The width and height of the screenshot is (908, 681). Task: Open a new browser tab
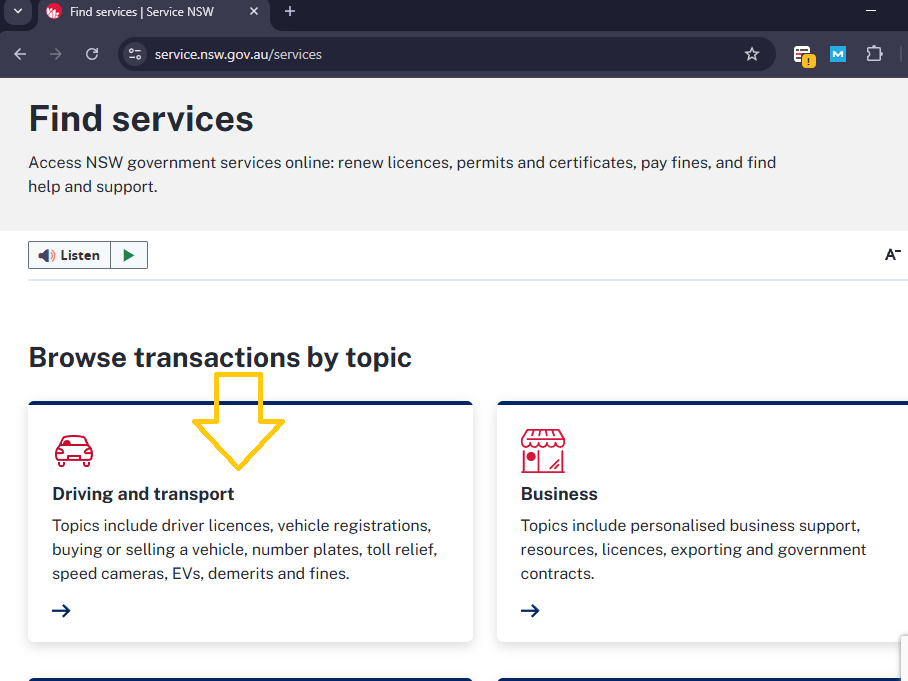pyautogui.click(x=290, y=12)
